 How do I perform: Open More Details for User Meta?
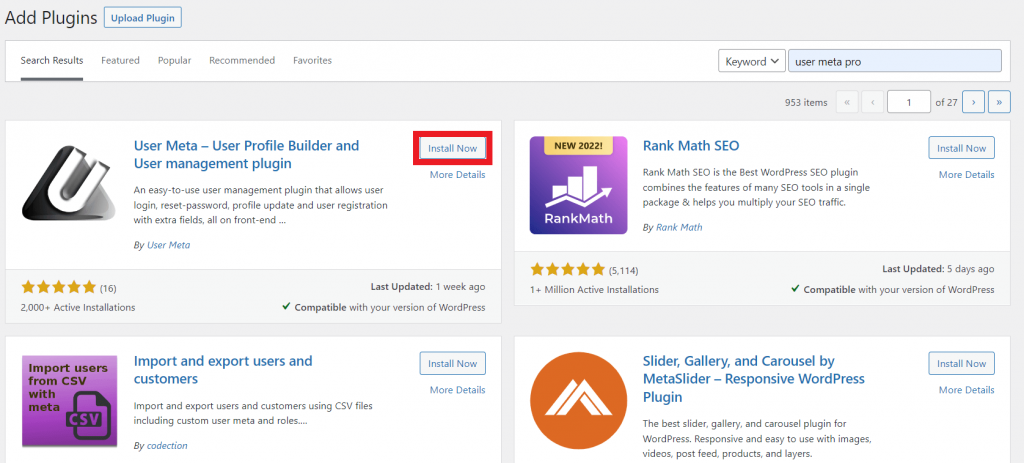457,174
